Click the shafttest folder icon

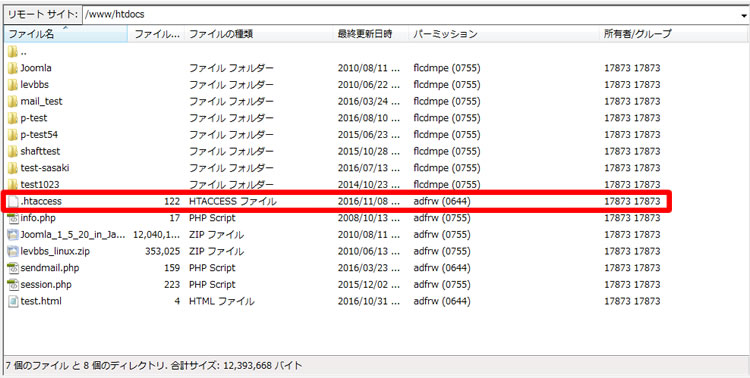point(13,151)
